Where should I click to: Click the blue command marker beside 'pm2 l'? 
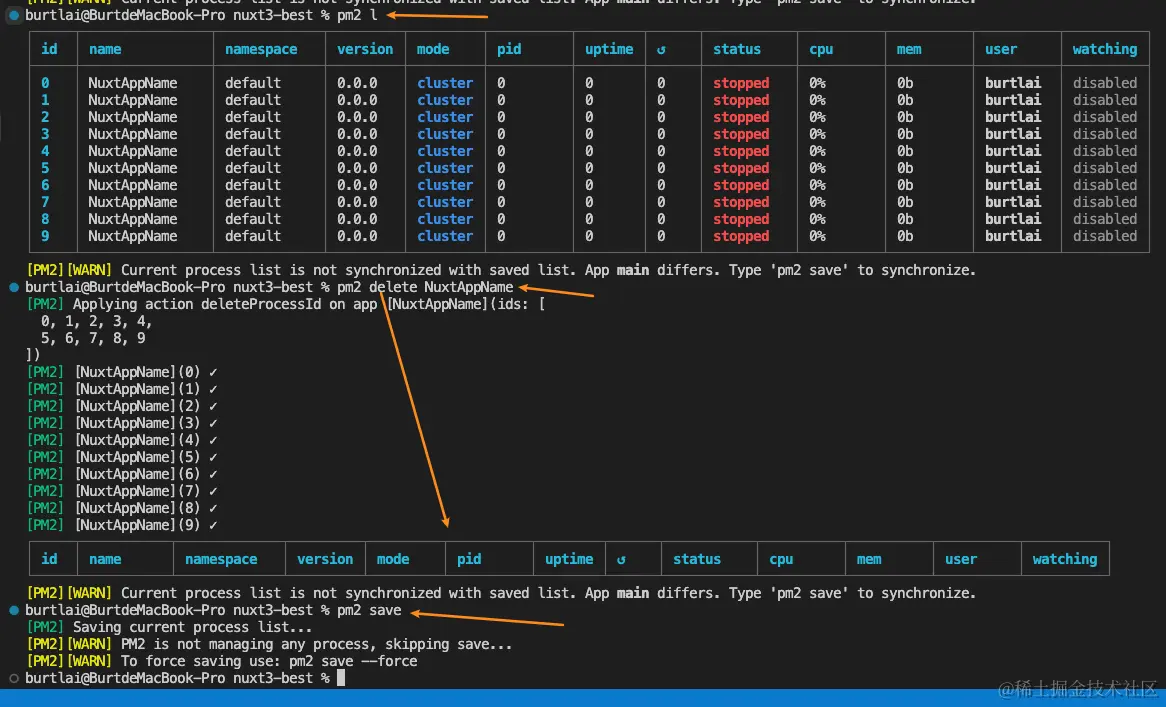(x=13, y=17)
